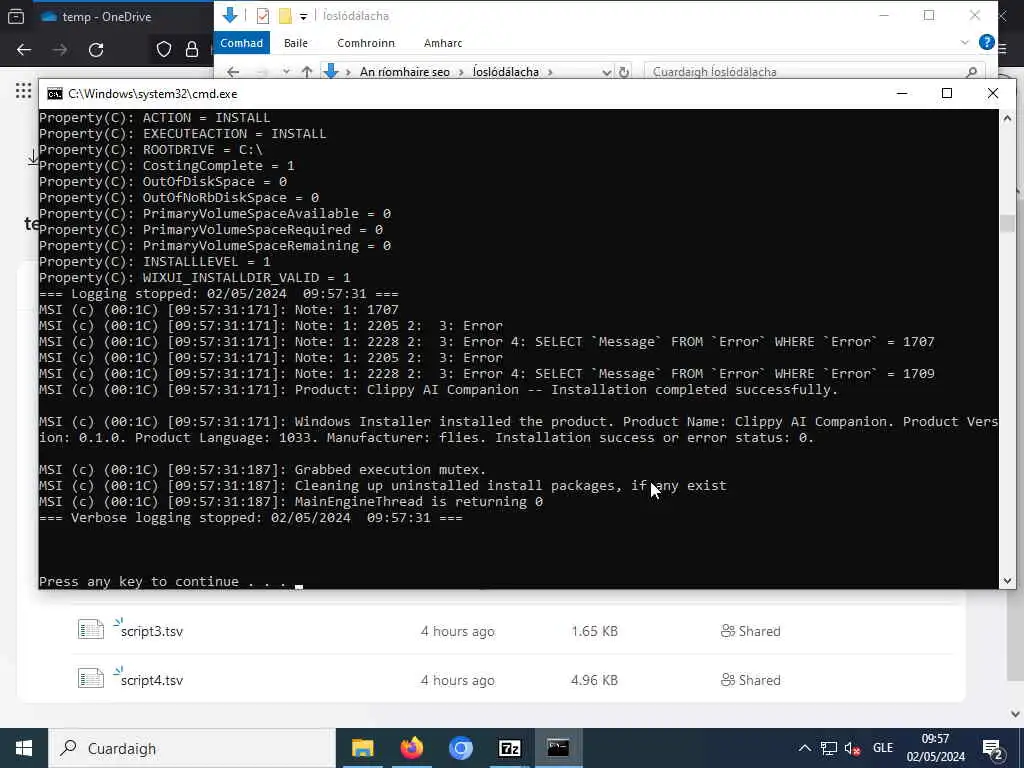Reload the OneDrive page in Firefox
The width and height of the screenshot is (1024, 768).
tap(96, 50)
